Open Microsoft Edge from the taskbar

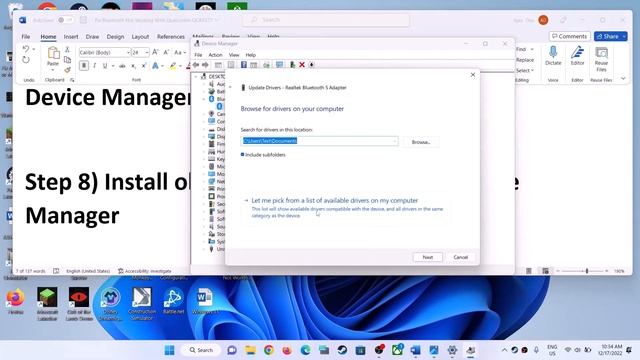305,350
